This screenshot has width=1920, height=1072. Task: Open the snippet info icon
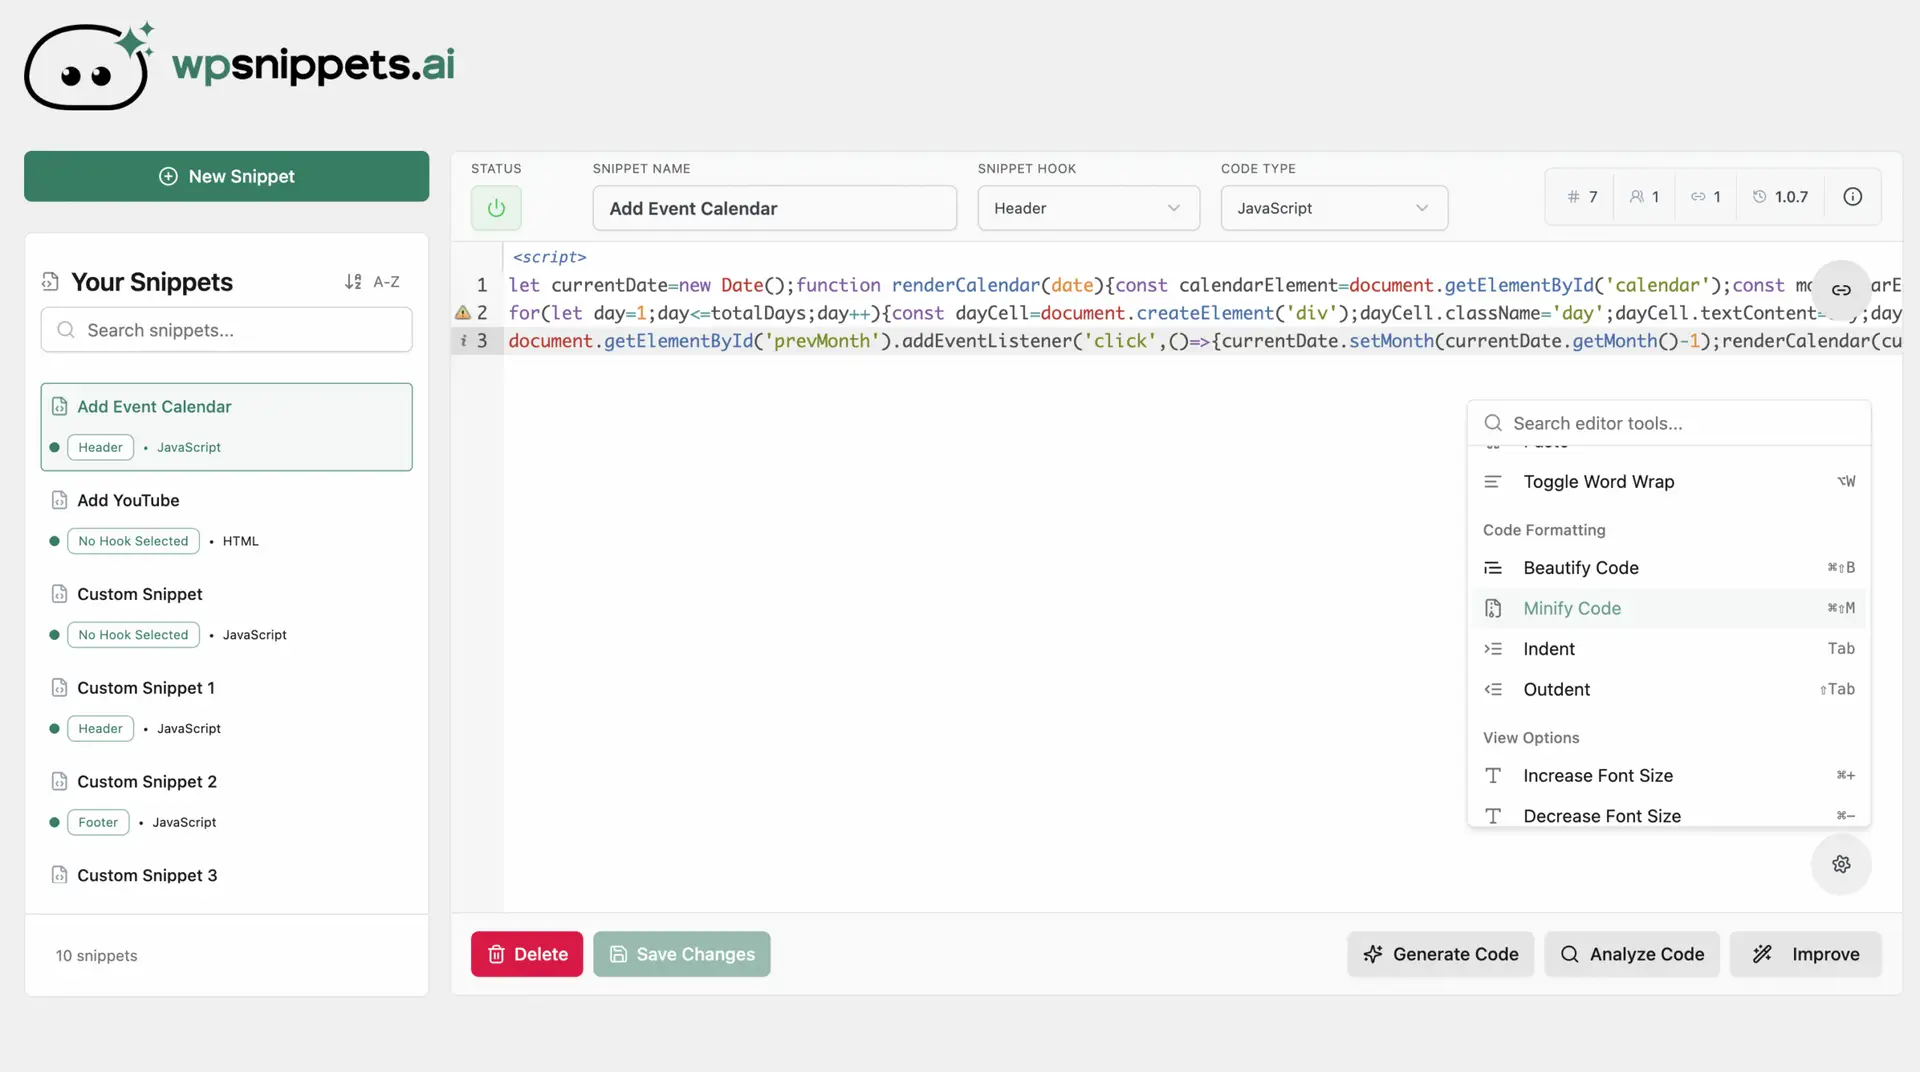(x=1852, y=197)
